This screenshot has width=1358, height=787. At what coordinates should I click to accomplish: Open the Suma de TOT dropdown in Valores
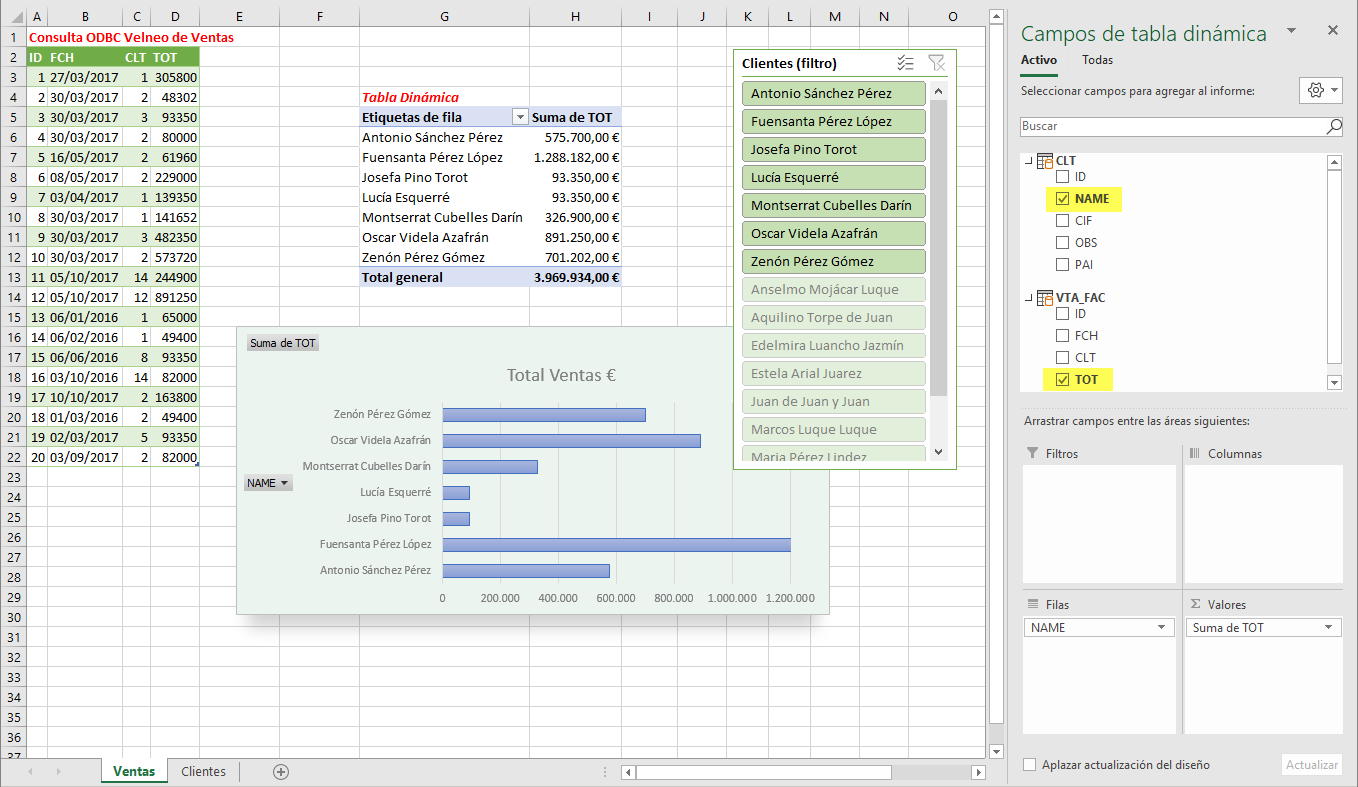[x=1328, y=628]
